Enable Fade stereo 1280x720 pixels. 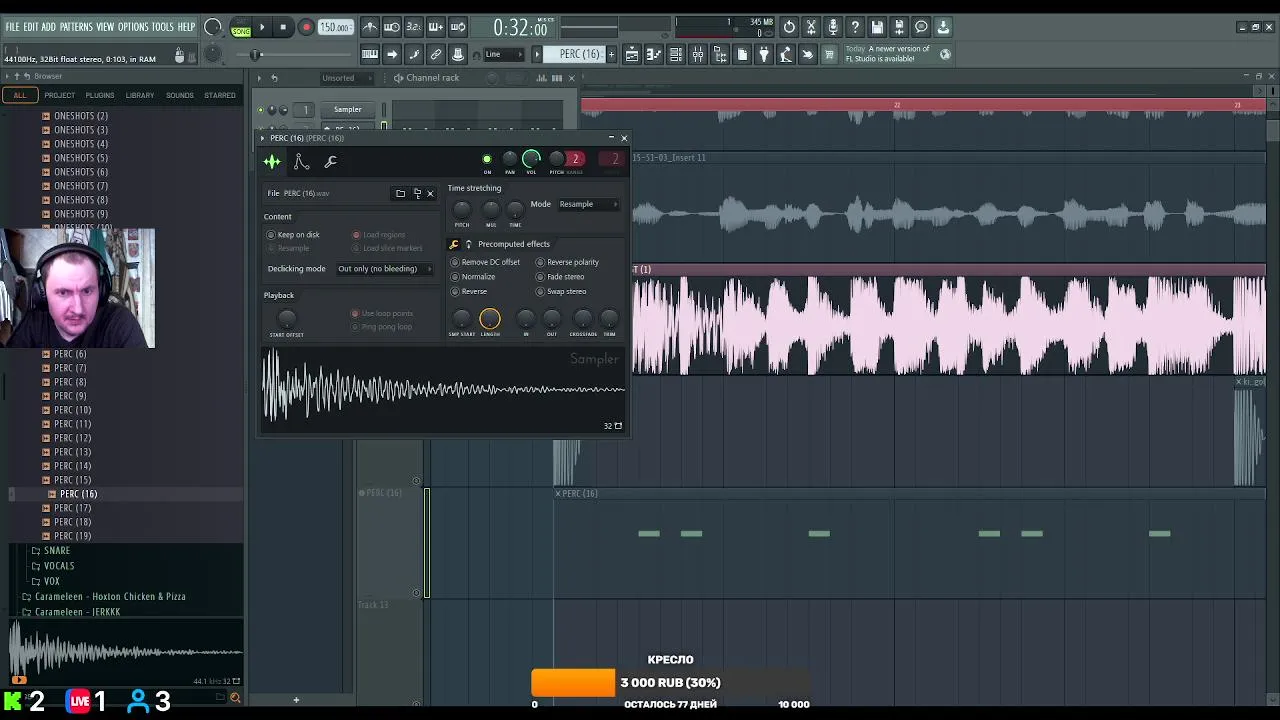pos(560,277)
